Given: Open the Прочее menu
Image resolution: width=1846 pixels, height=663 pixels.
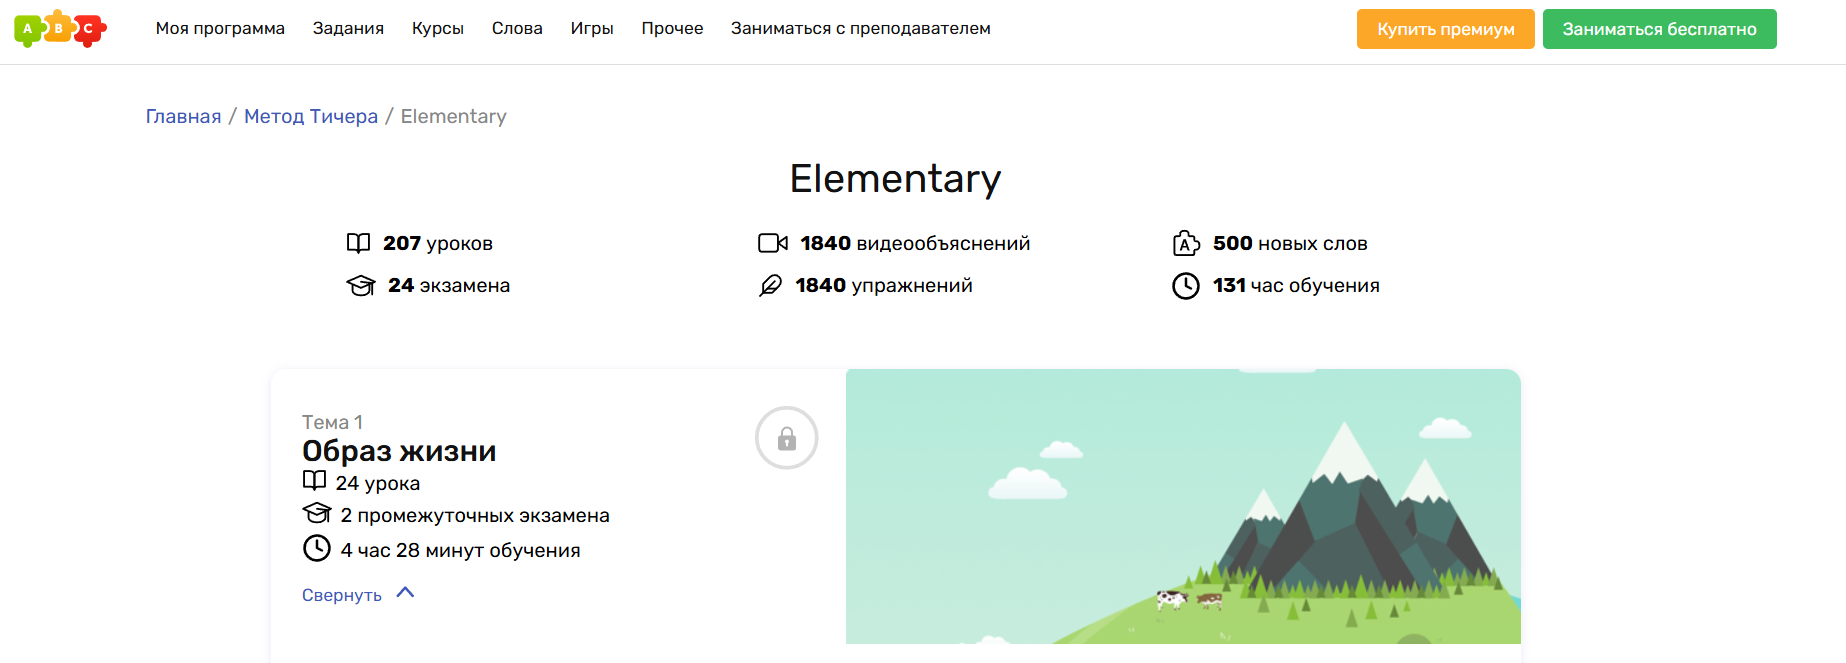Looking at the screenshot, I should tap(672, 29).
